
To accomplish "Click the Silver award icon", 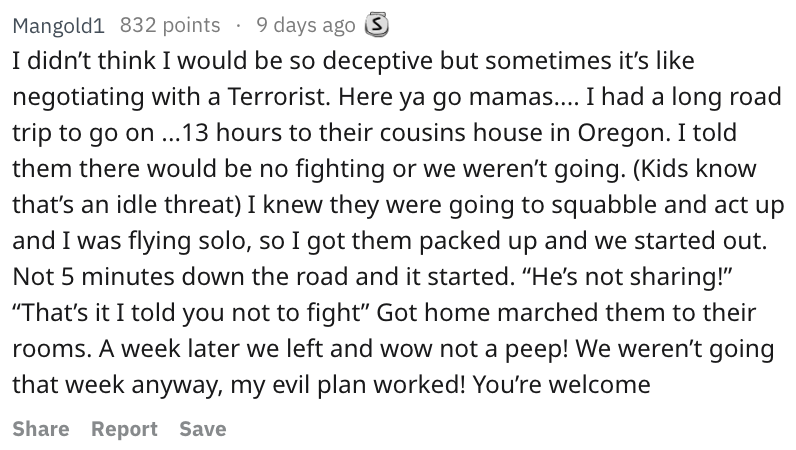I will click(377, 24).
